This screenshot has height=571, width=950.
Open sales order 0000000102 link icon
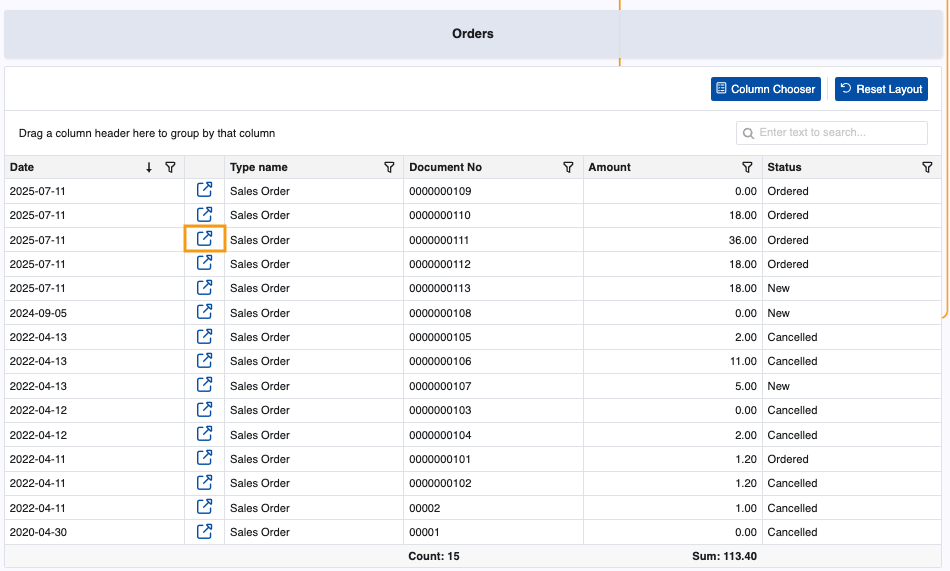205,483
